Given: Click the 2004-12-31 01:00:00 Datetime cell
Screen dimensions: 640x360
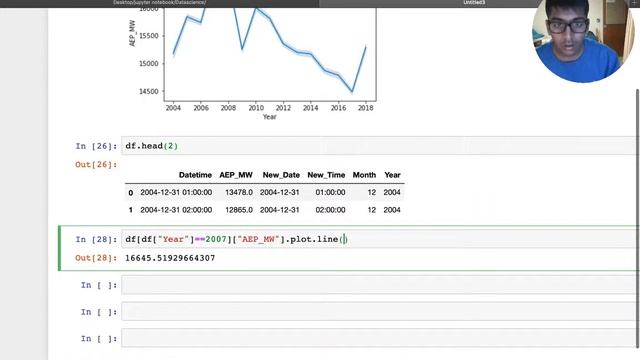Looking at the screenshot, I should click(x=176, y=192).
